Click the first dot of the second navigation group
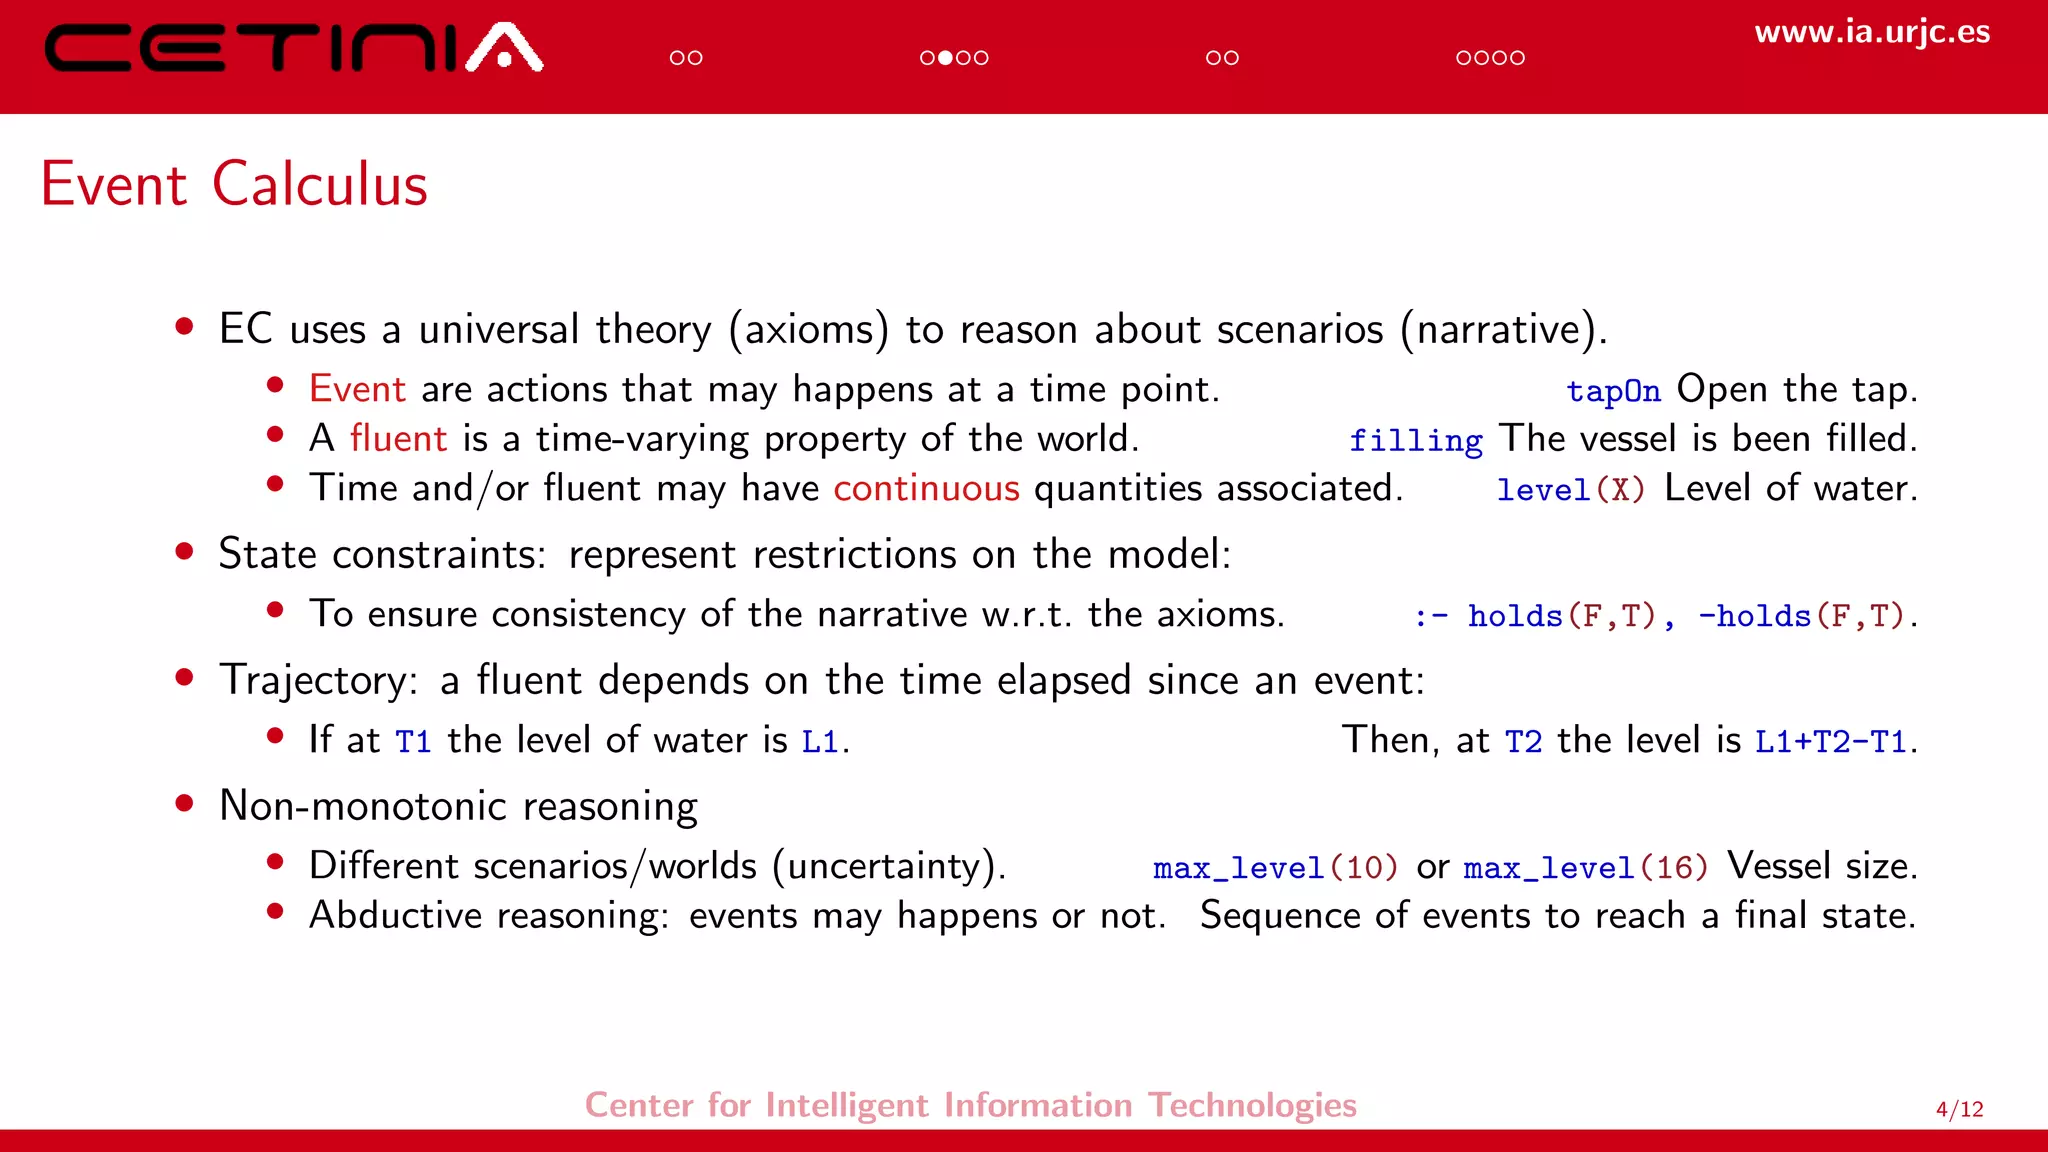 927,58
